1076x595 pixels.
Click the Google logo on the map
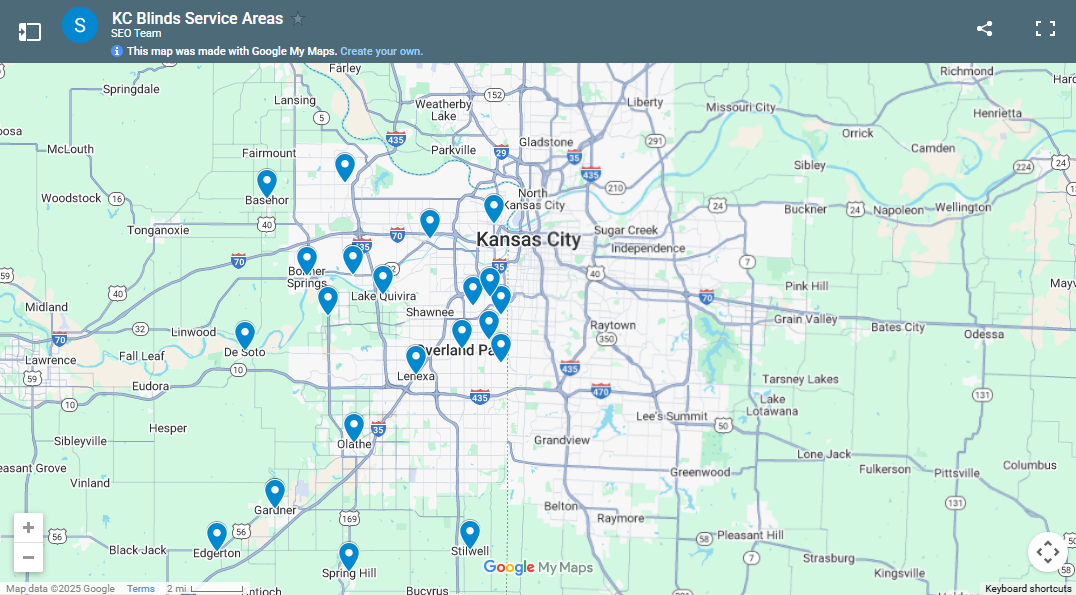(509, 567)
